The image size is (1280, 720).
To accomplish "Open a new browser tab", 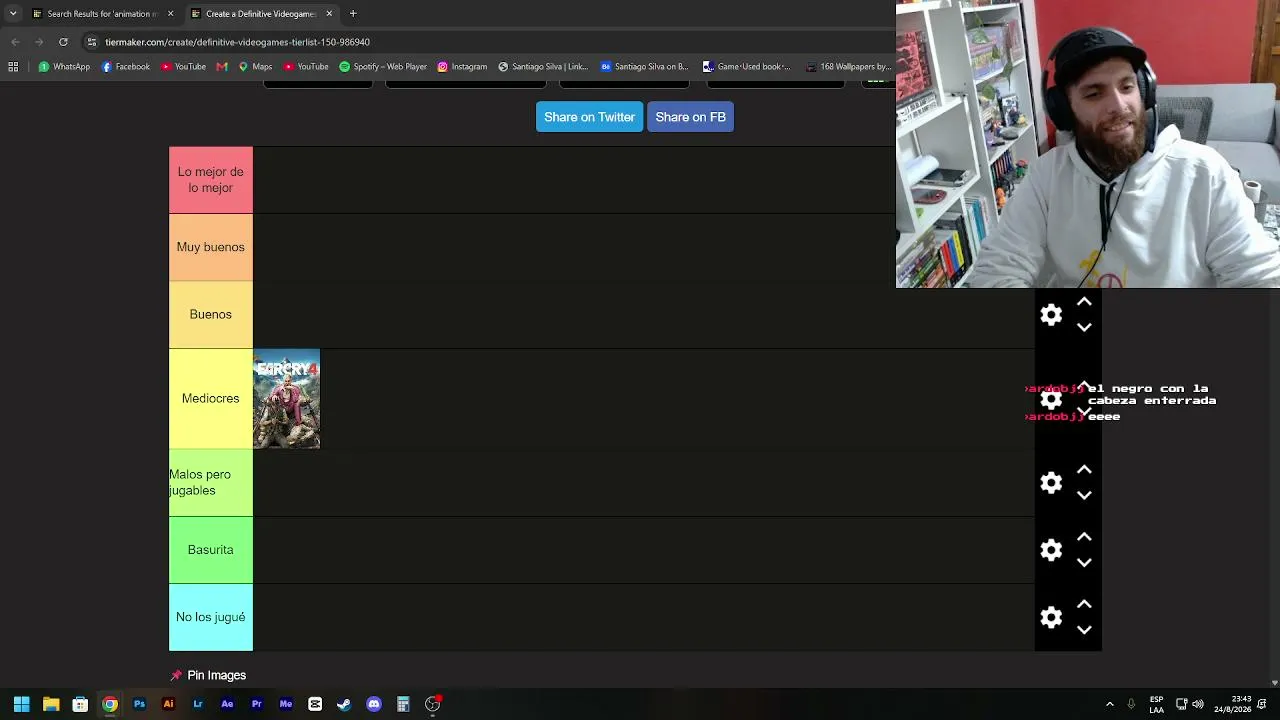I will [353, 14].
